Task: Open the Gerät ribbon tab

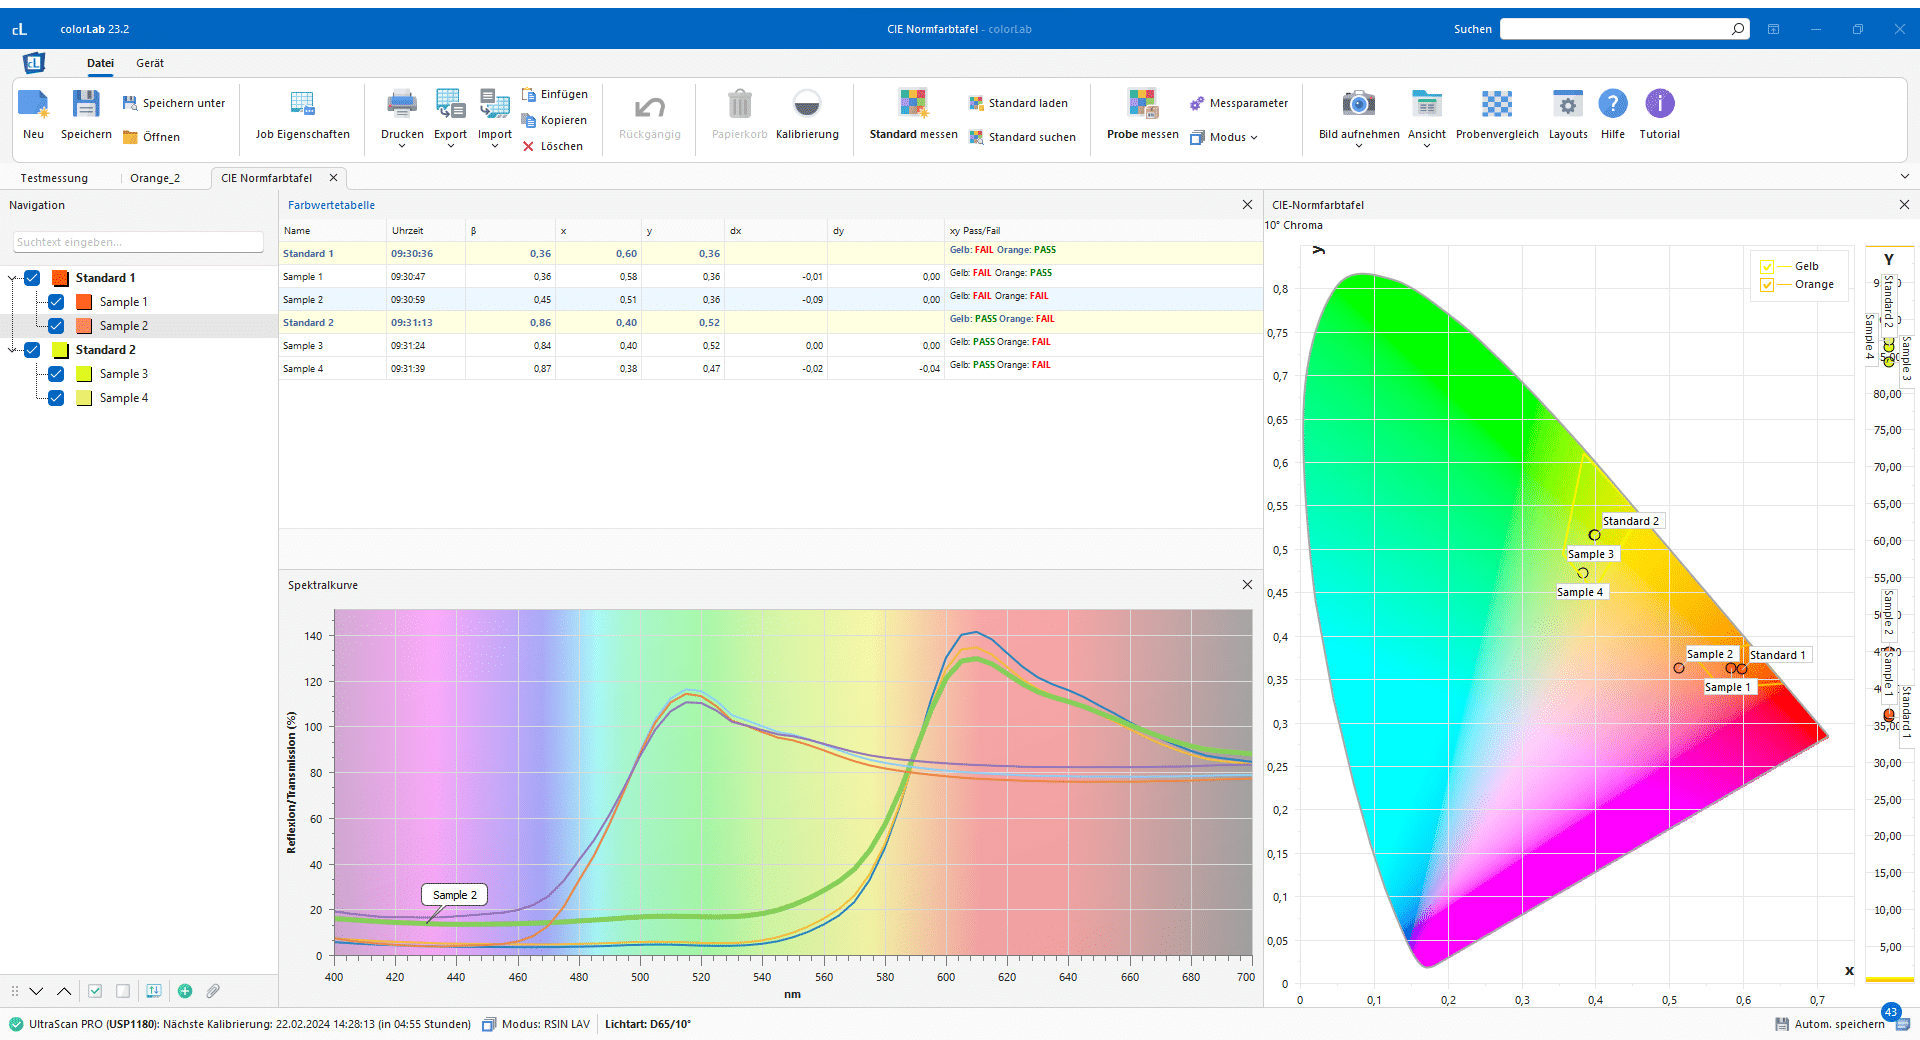Action: click(x=150, y=63)
